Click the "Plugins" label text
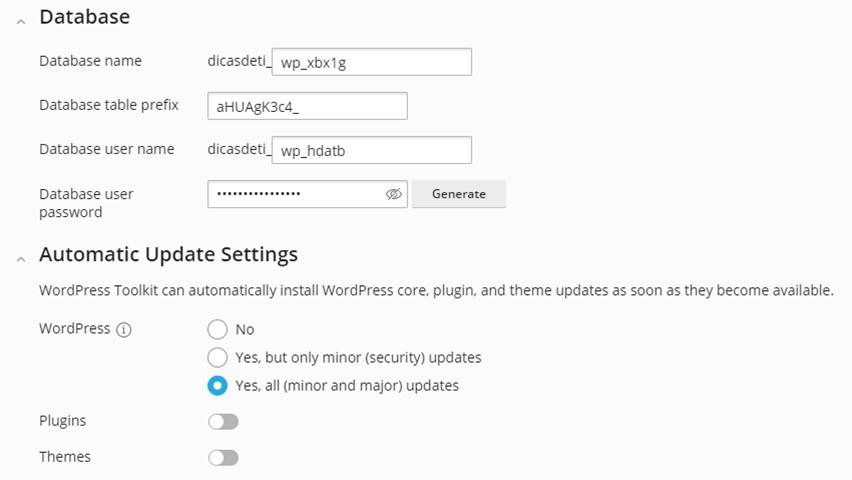The image size is (852, 480). coord(62,421)
